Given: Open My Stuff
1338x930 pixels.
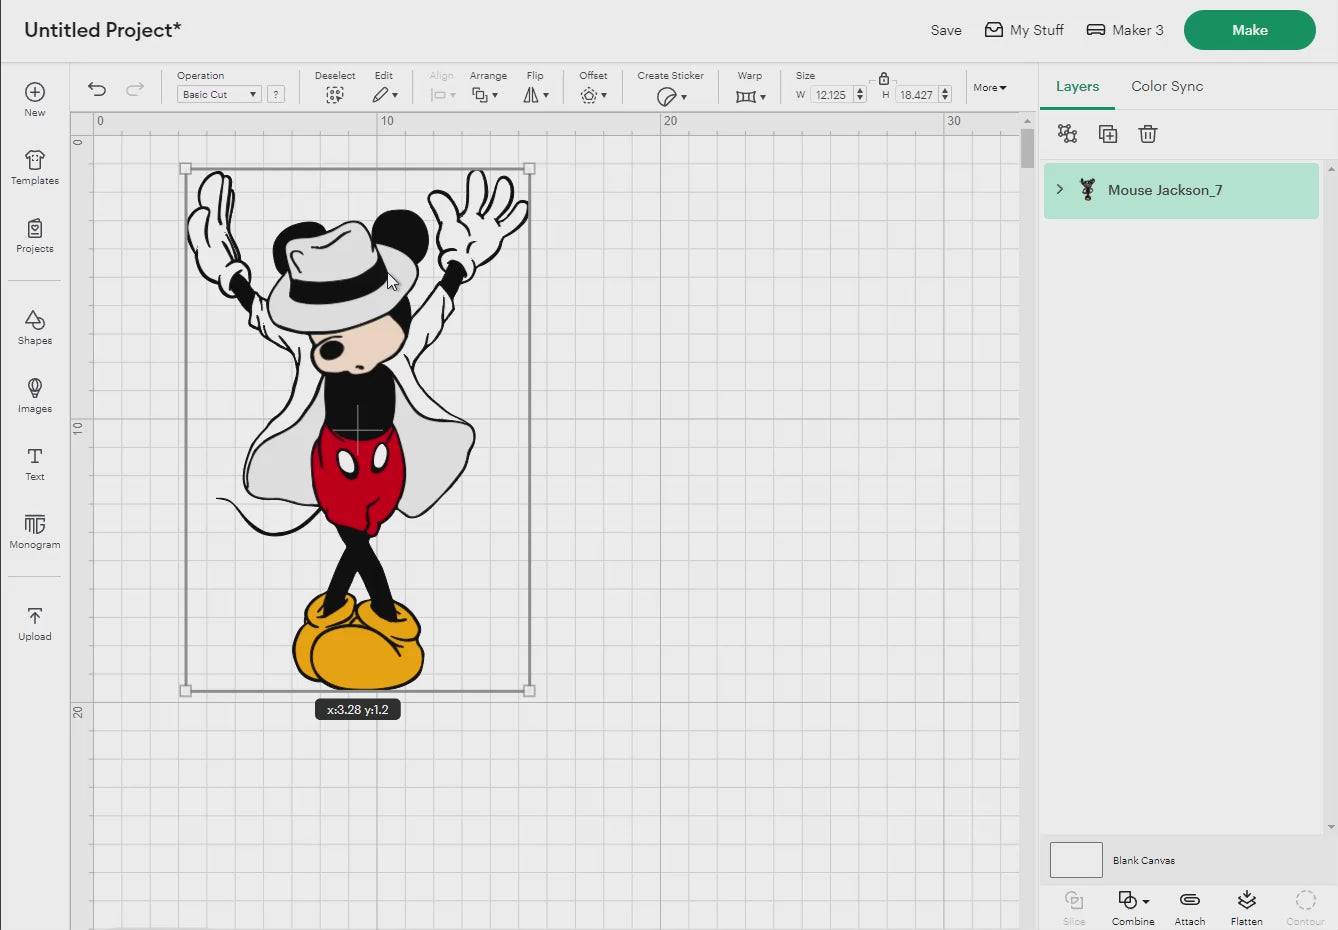Looking at the screenshot, I should [1024, 30].
